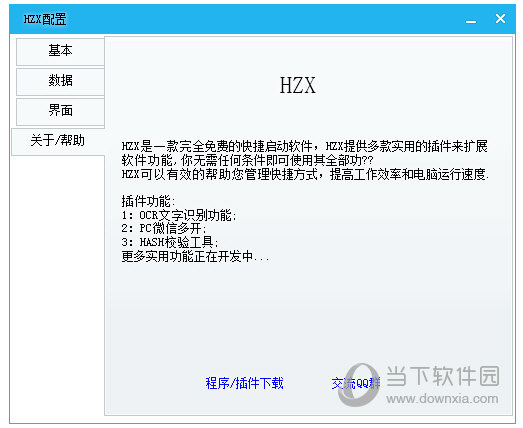Click the large HZX heading
The width and height of the screenshot is (523, 428).
click(x=298, y=85)
